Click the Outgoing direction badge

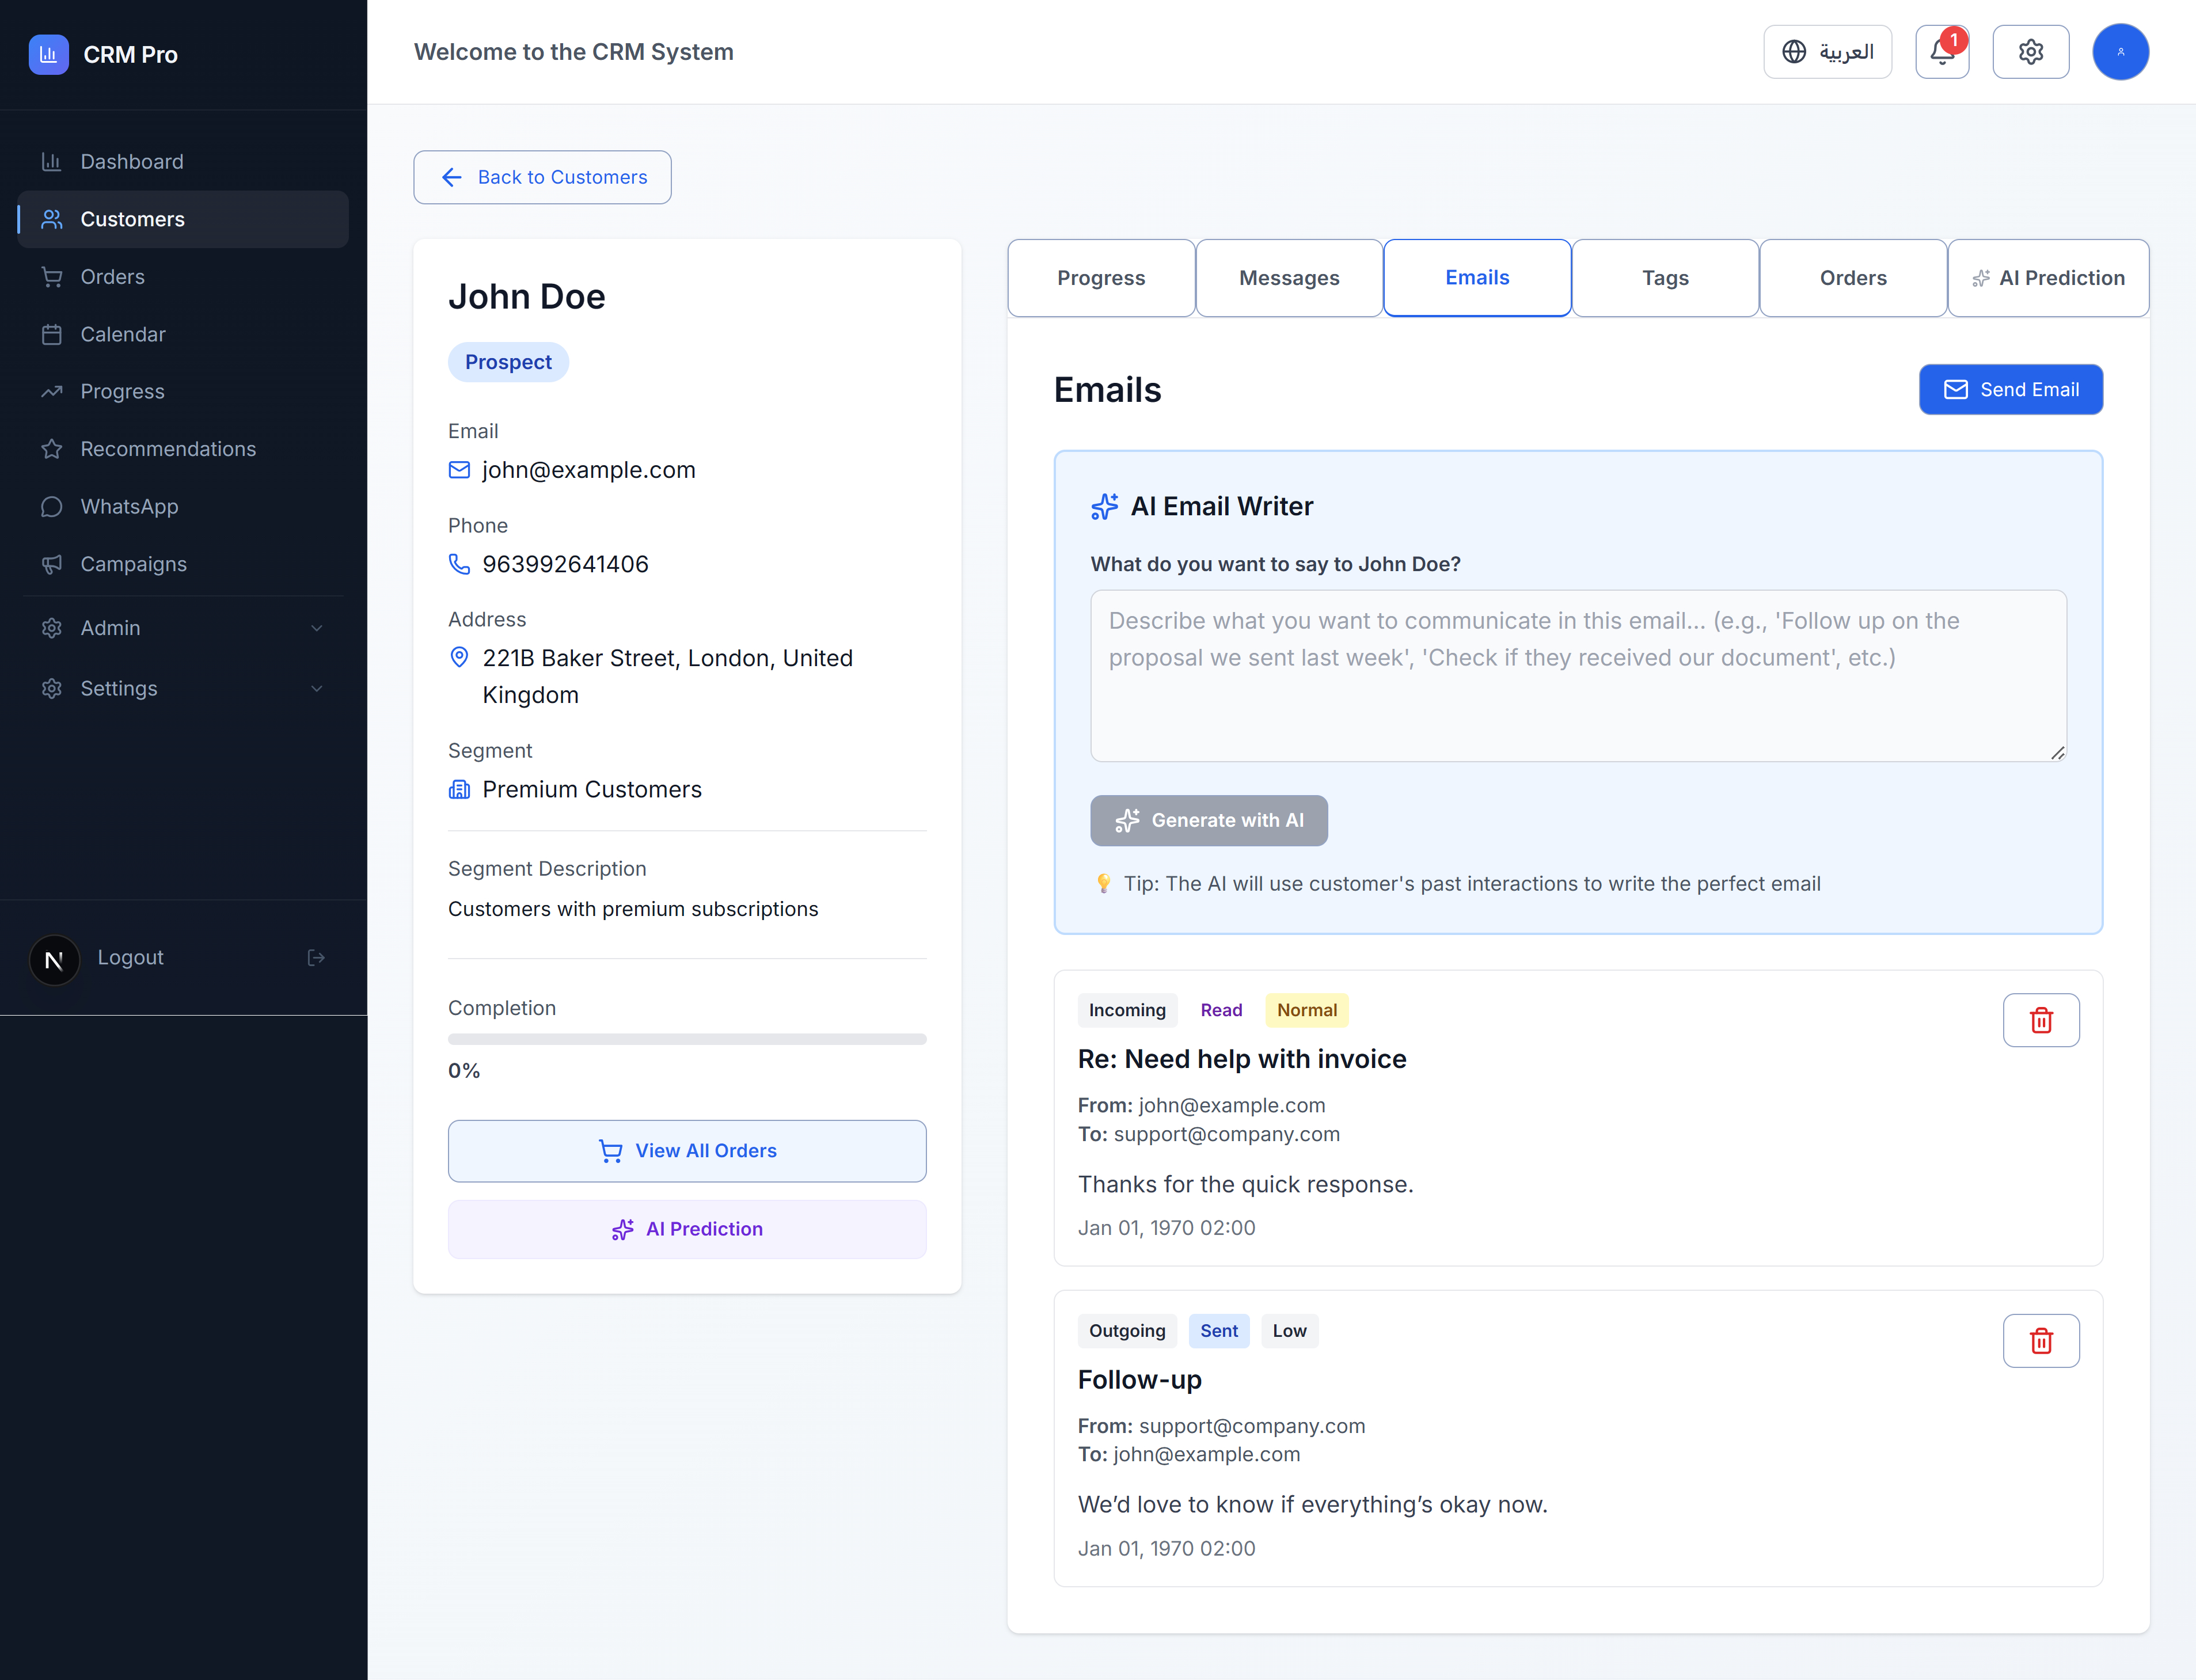[x=1127, y=1331]
